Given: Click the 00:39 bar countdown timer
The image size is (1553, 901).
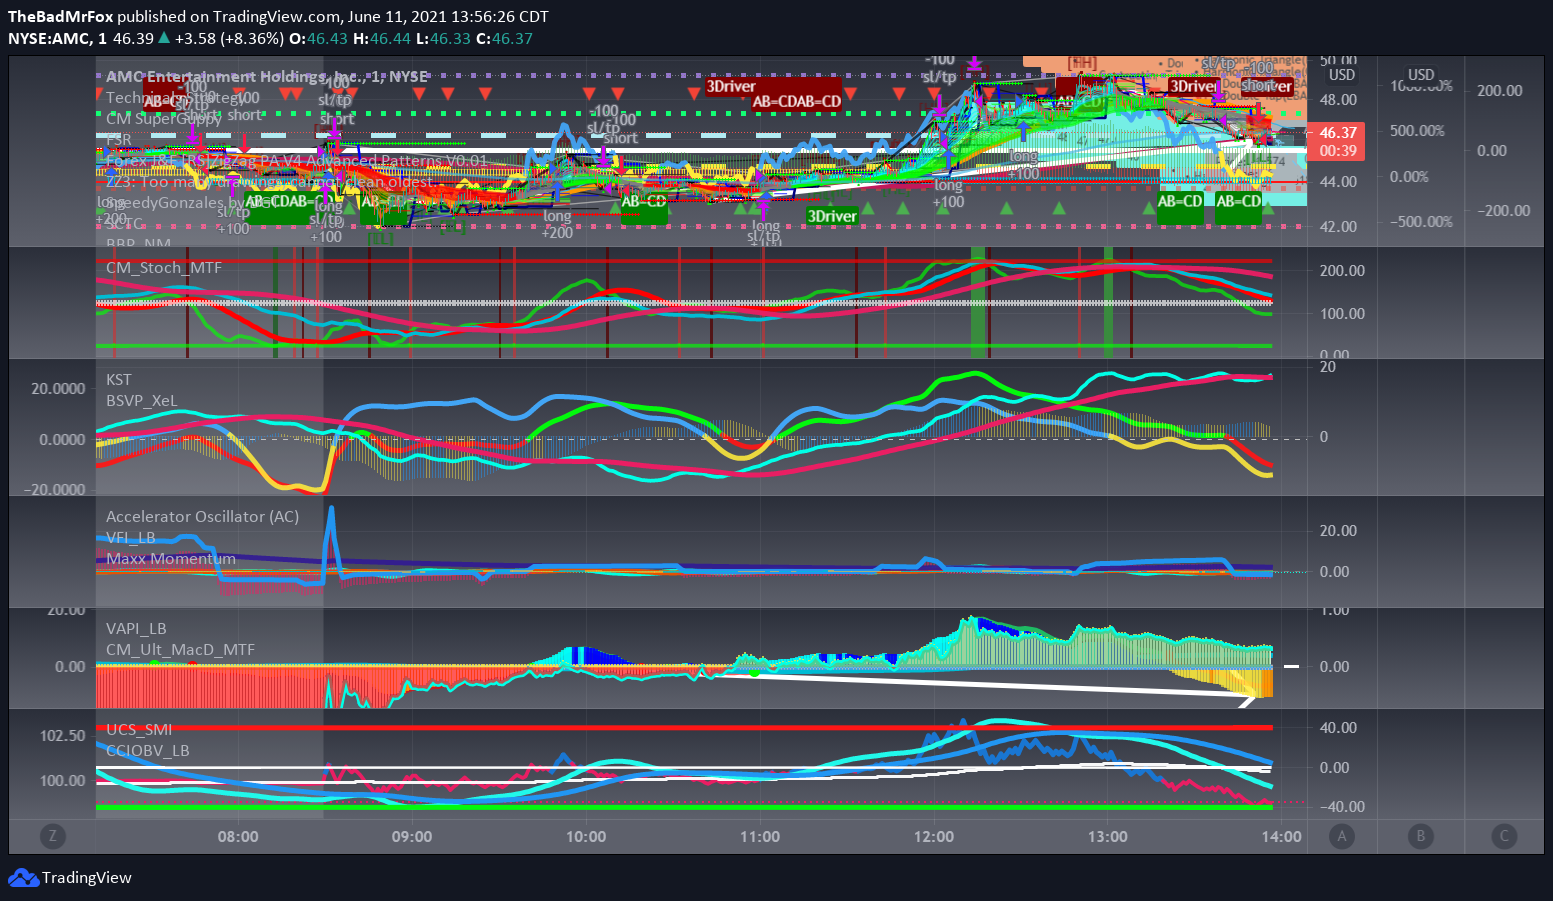Looking at the screenshot, I should click(x=1337, y=151).
